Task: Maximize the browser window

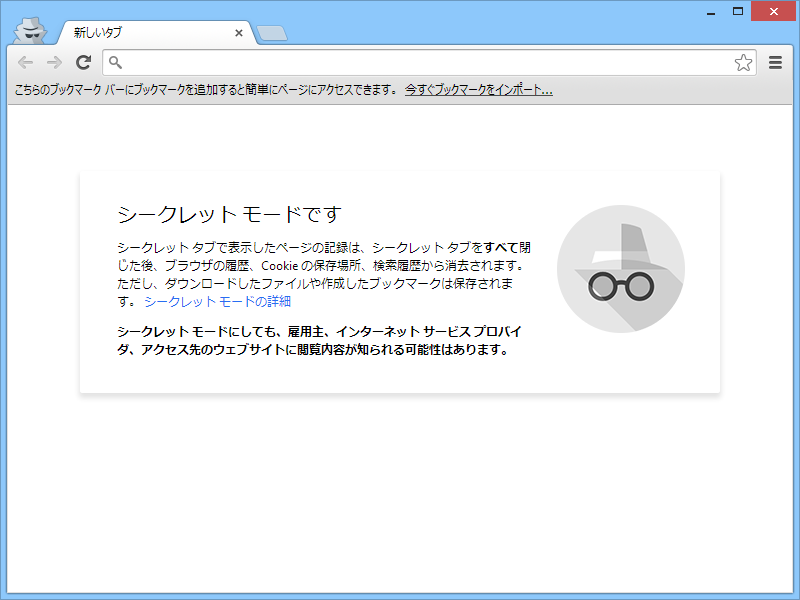Action: tap(739, 11)
